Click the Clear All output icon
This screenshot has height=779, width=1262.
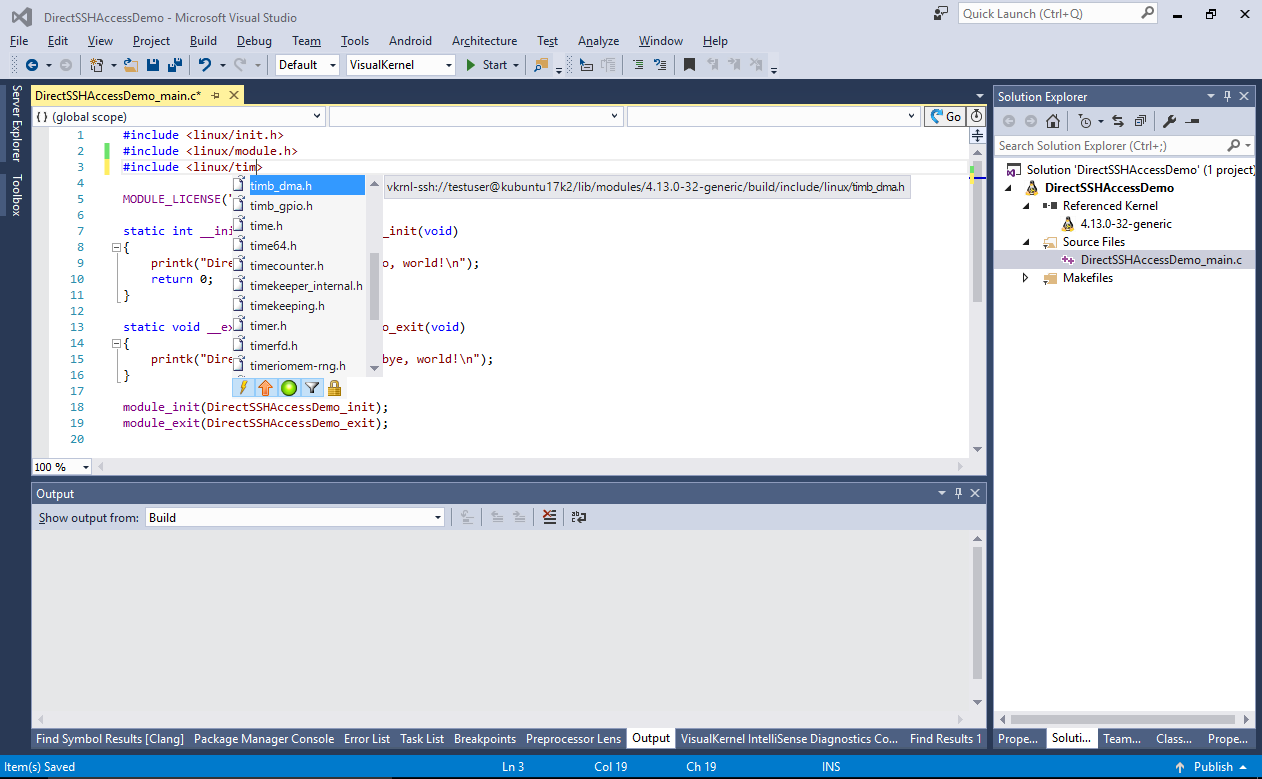pyautogui.click(x=549, y=517)
